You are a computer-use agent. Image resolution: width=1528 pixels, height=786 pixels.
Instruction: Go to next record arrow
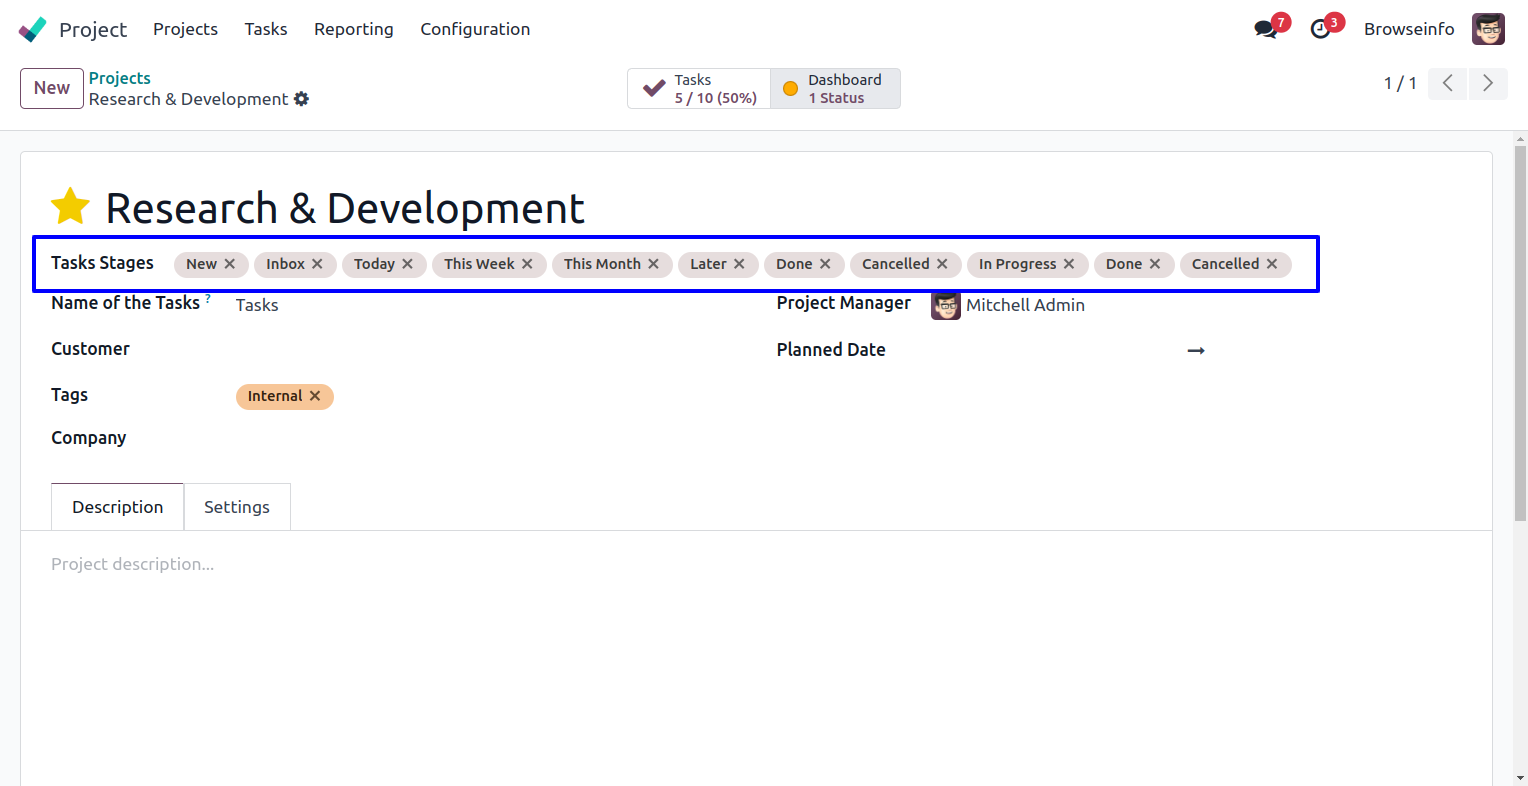pos(1487,83)
